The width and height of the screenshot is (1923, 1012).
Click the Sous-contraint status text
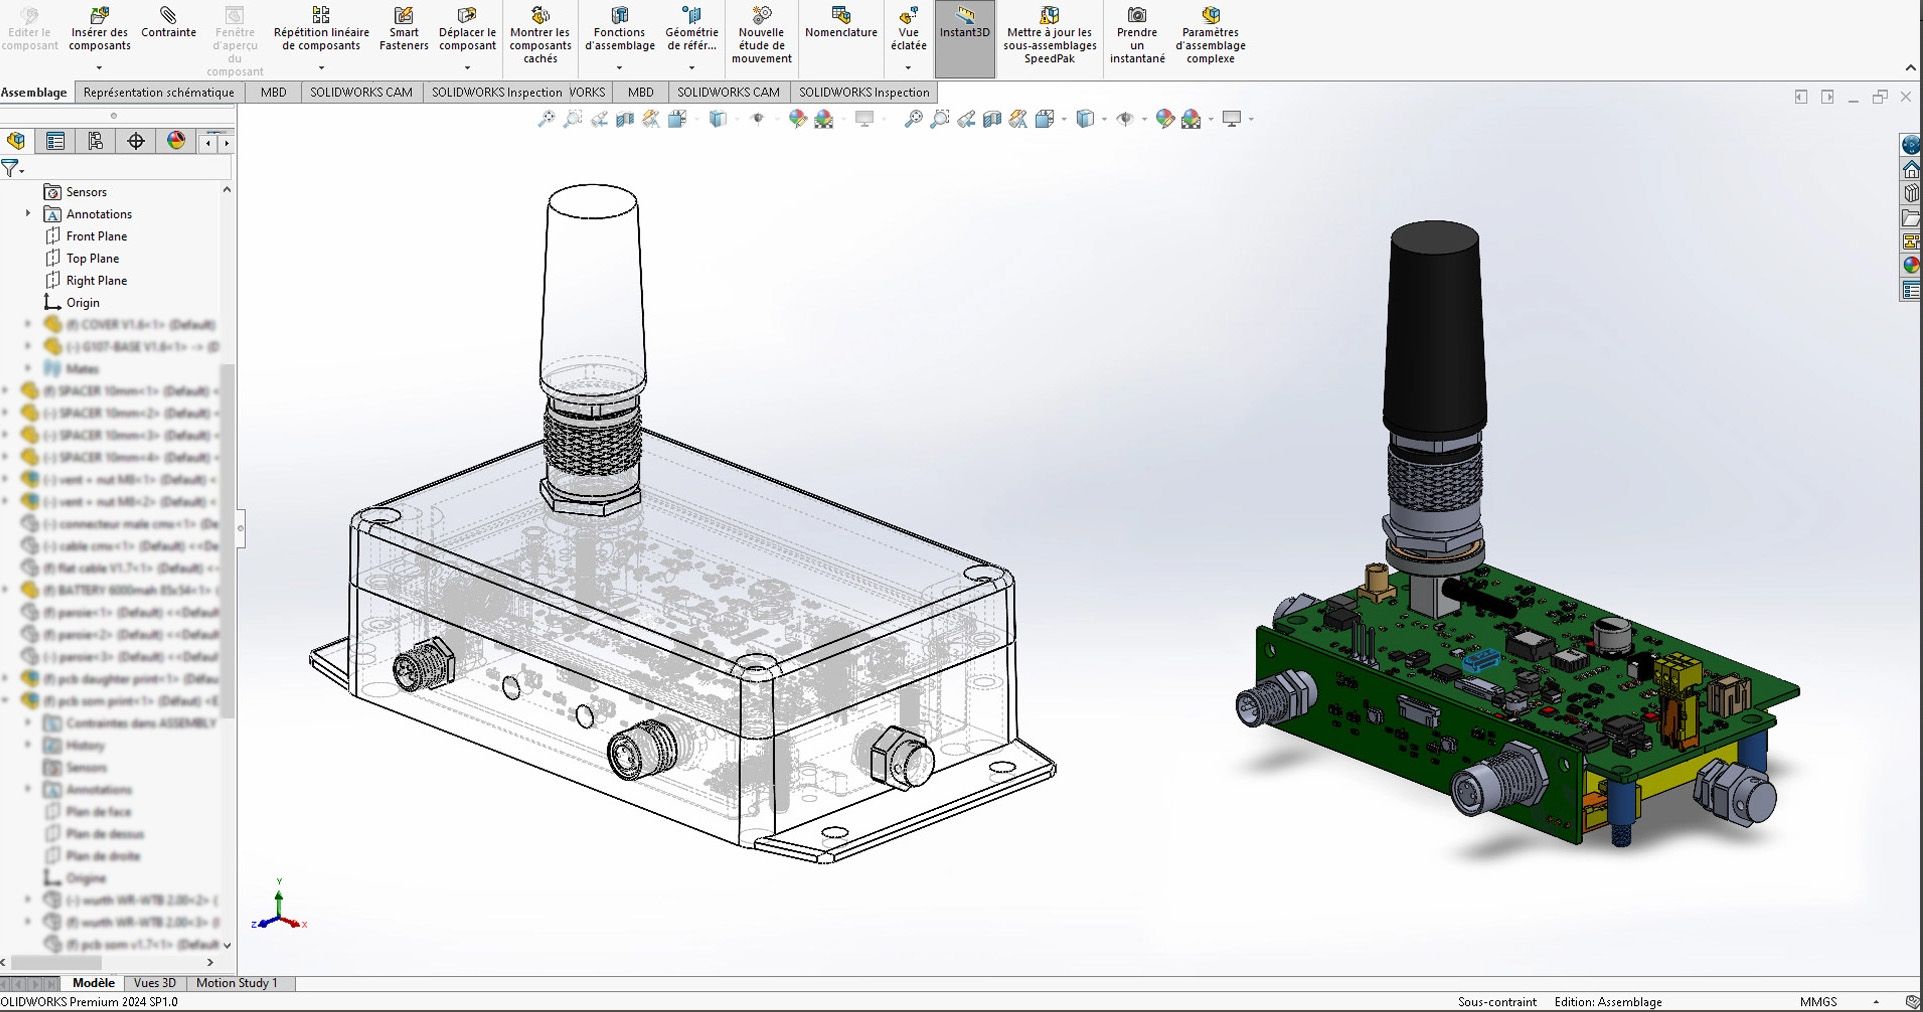click(1497, 1002)
